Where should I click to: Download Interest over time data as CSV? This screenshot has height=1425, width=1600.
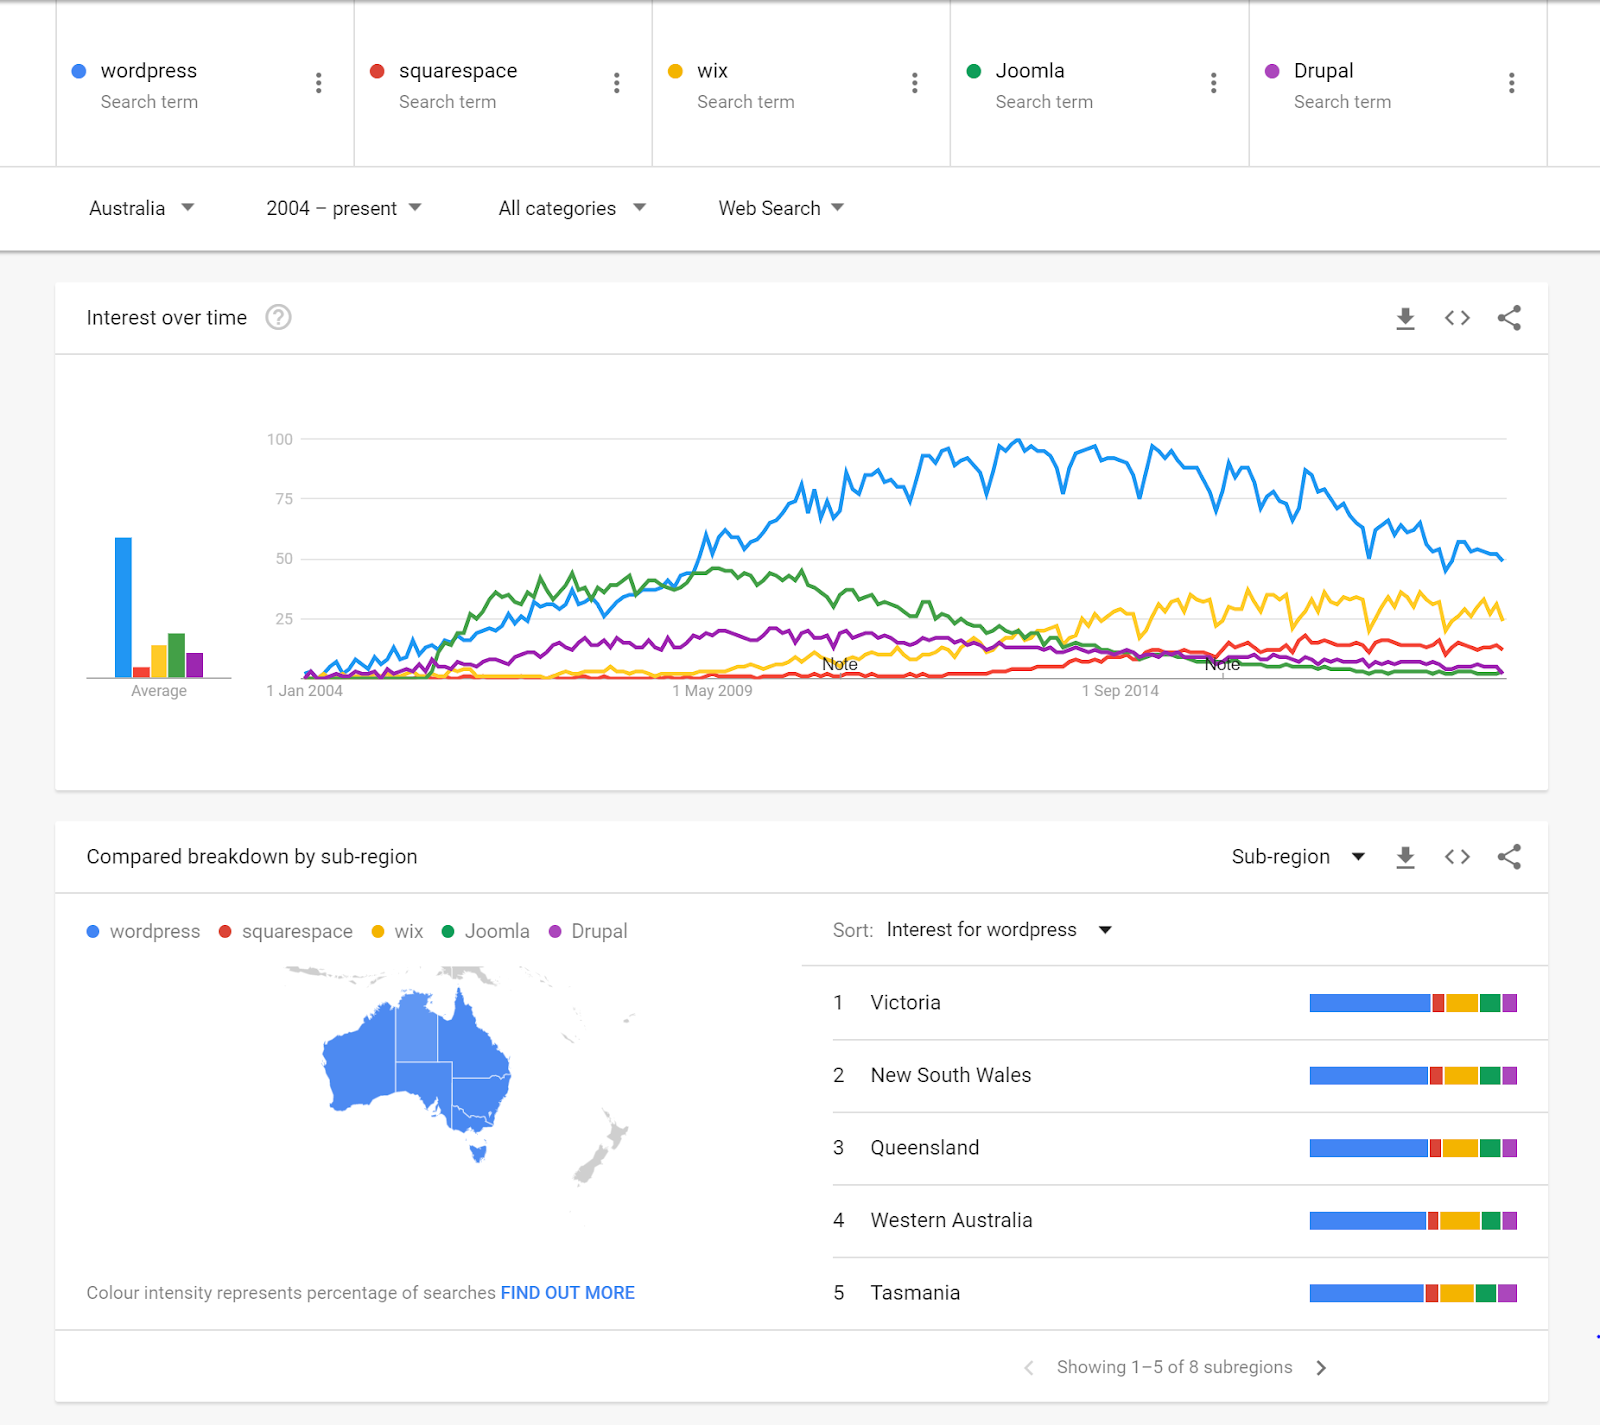(1405, 318)
